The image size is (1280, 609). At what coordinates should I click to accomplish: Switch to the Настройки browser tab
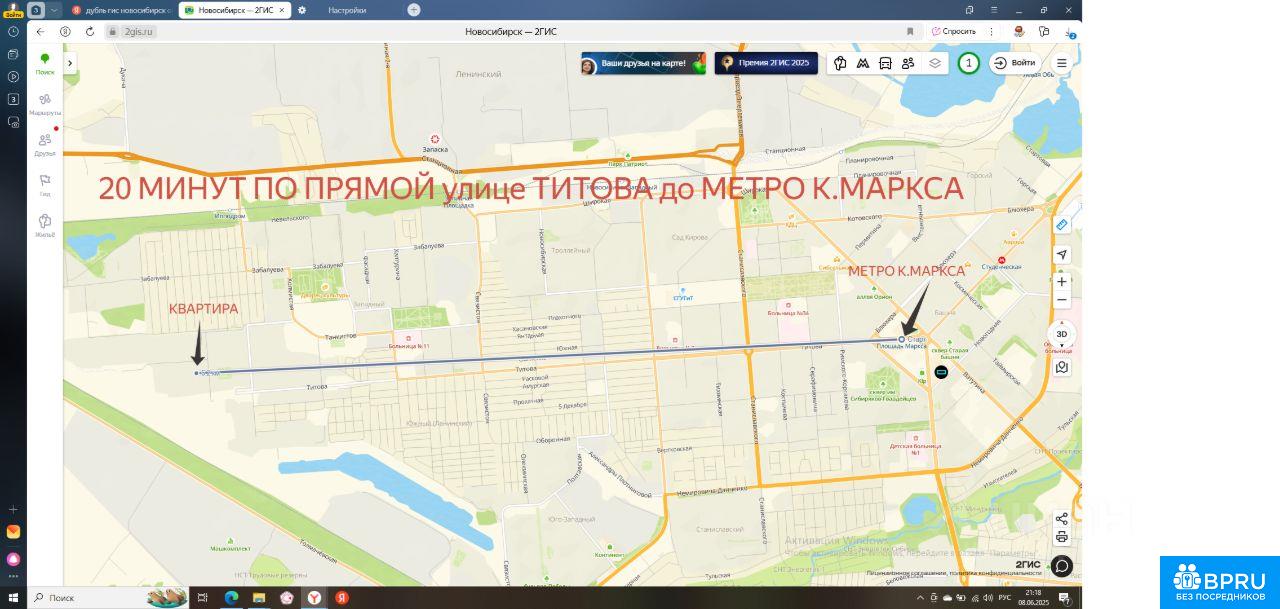coord(347,10)
